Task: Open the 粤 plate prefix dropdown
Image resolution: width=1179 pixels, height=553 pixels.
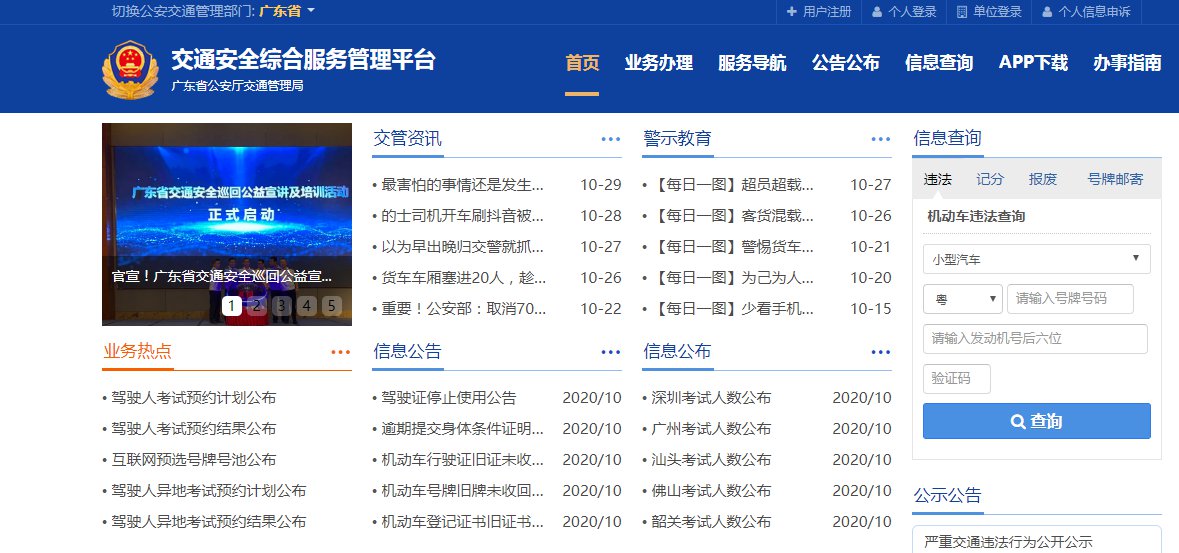Action: [x=962, y=299]
